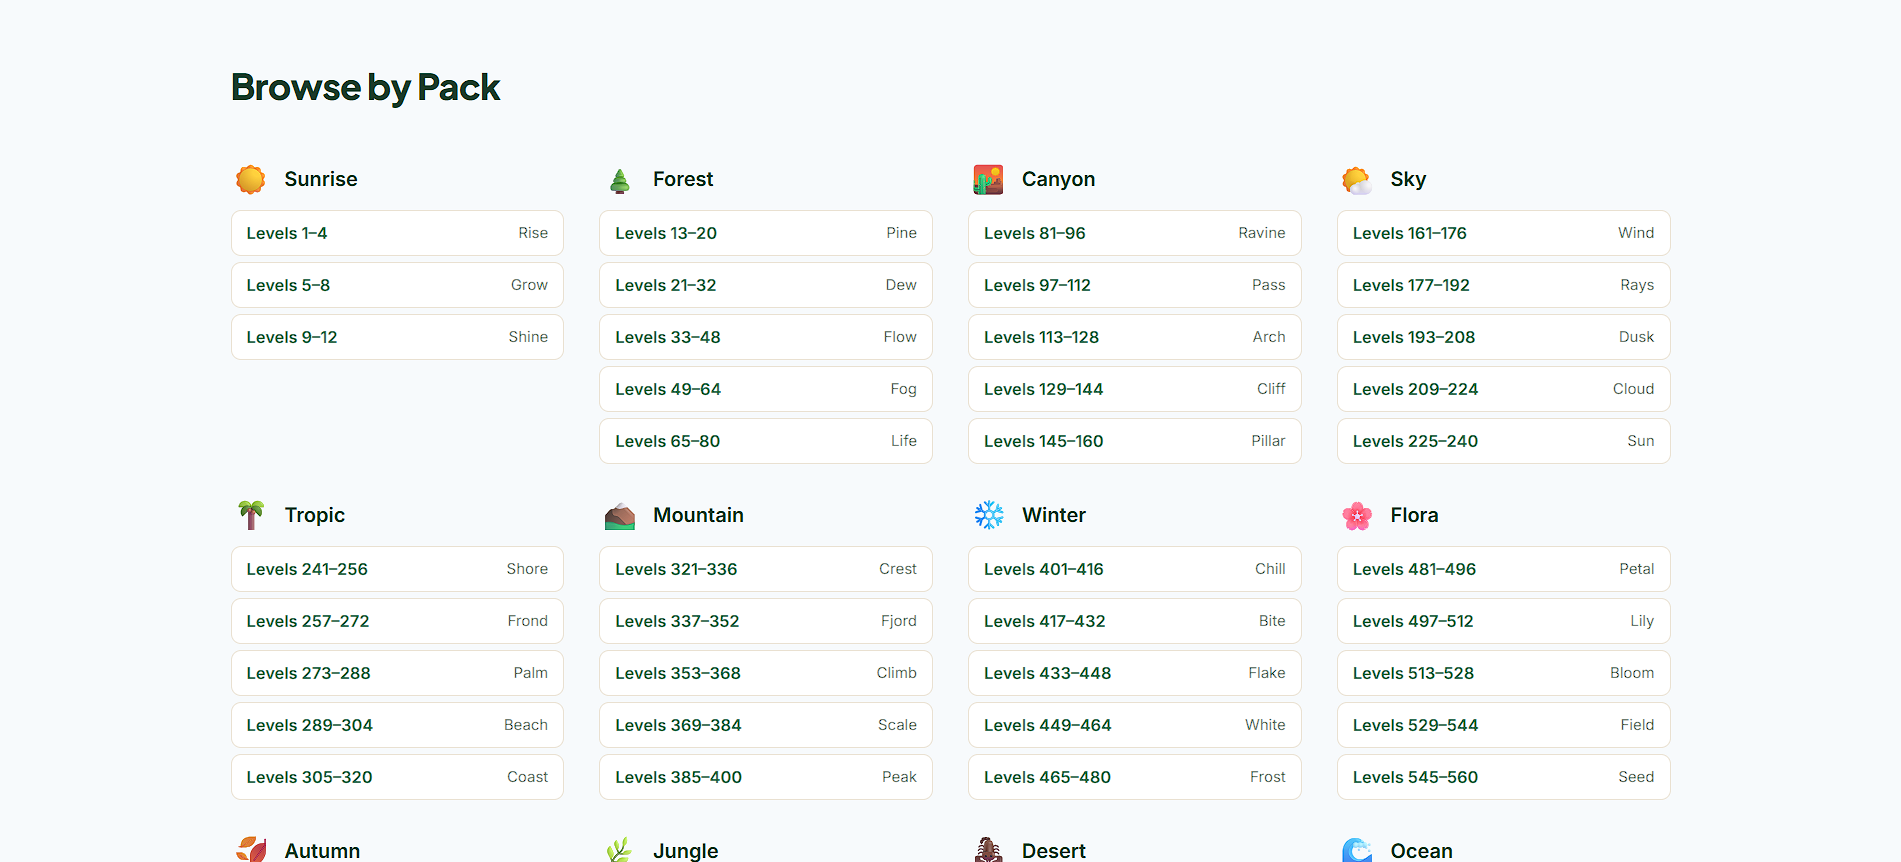Click the Forest pack tree icon
Image resolution: width=1901 pixels, height=862 pixels.
(x=620, y=180)
